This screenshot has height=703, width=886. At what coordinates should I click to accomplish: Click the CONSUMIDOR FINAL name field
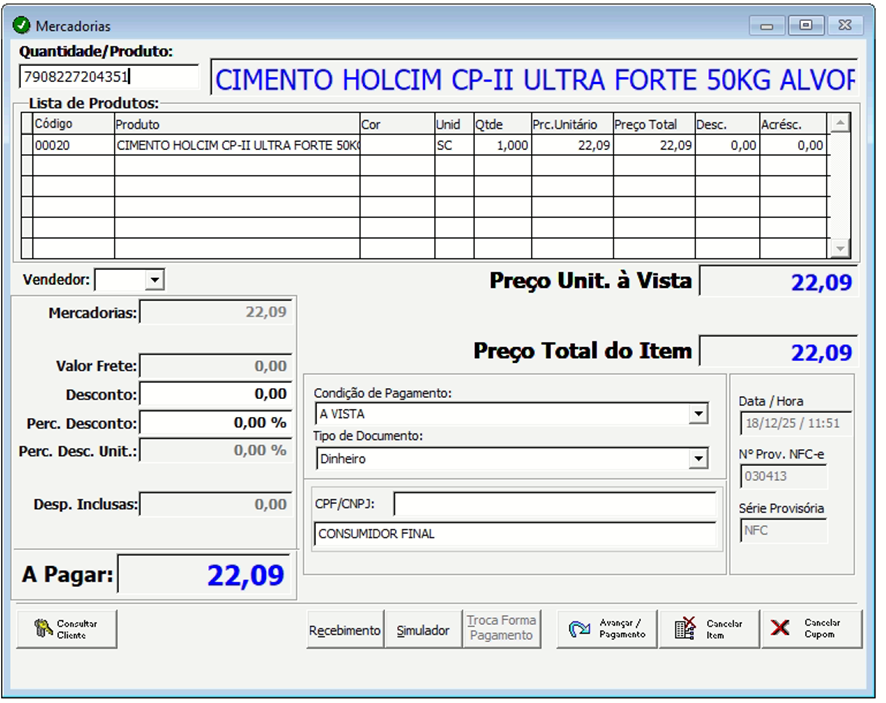[x=516, y=534]
